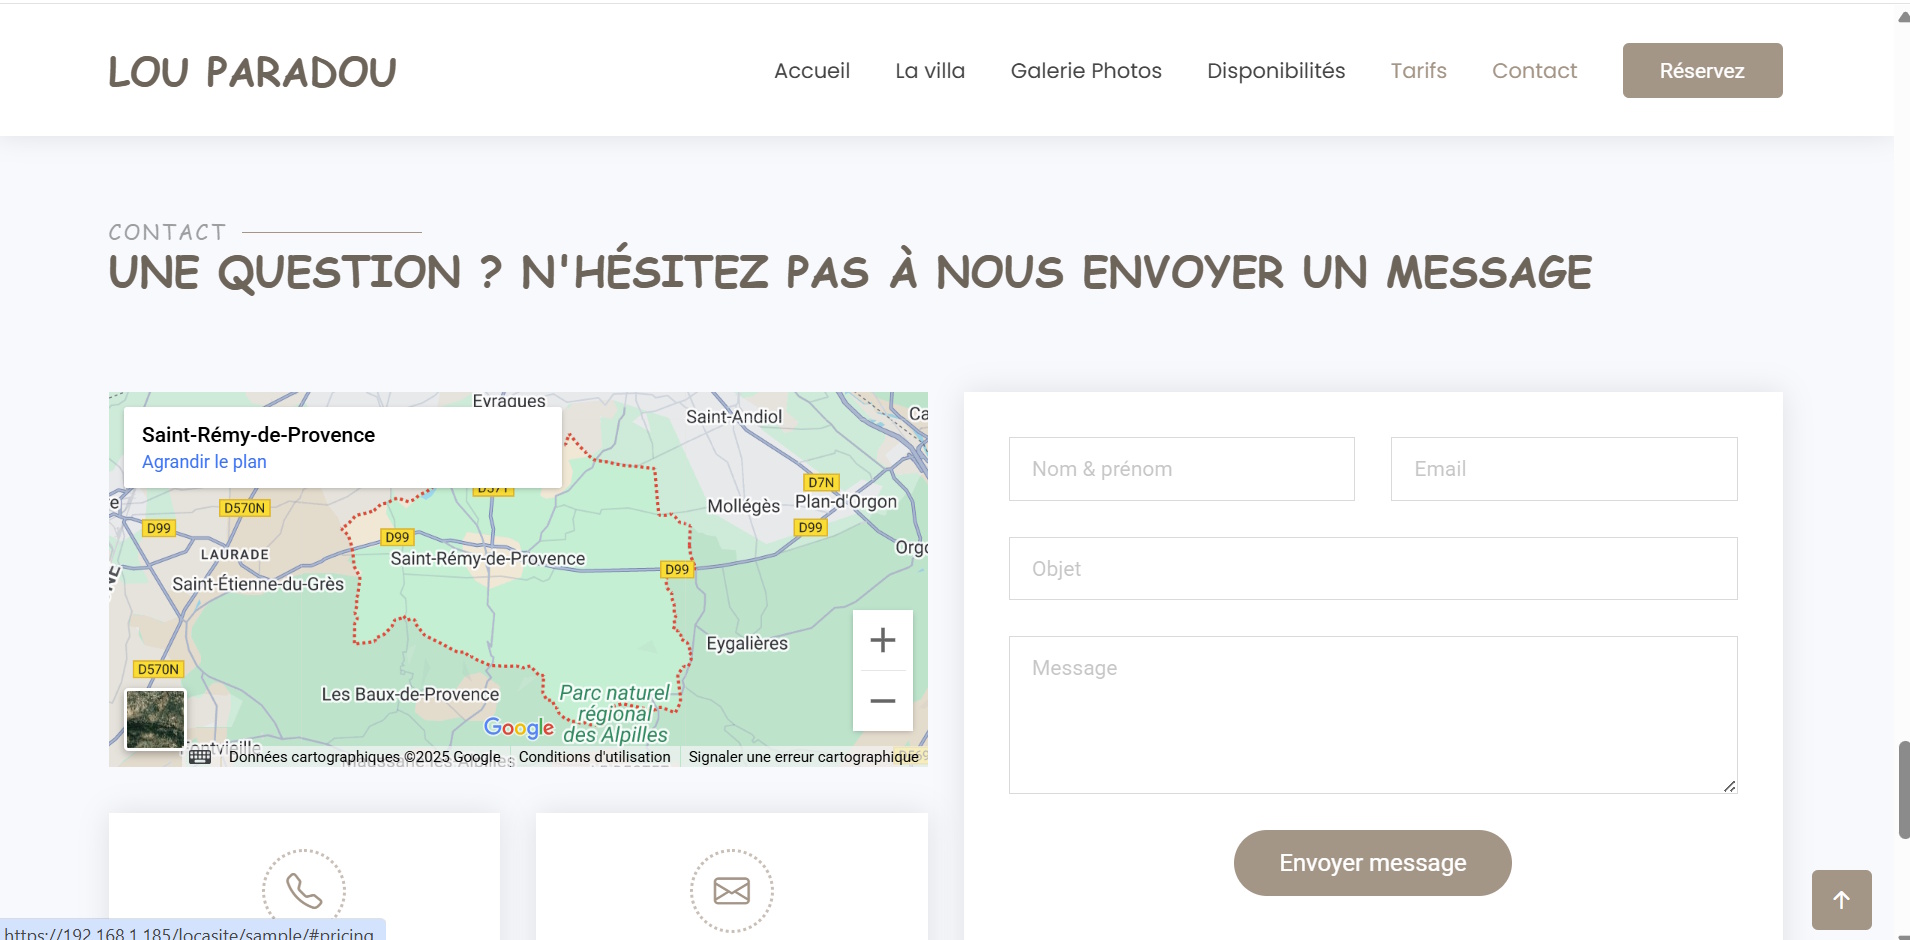1910x940 pixels.
Task: Submit form with Envoyer message button
Action: click(x=1372, y=863)
